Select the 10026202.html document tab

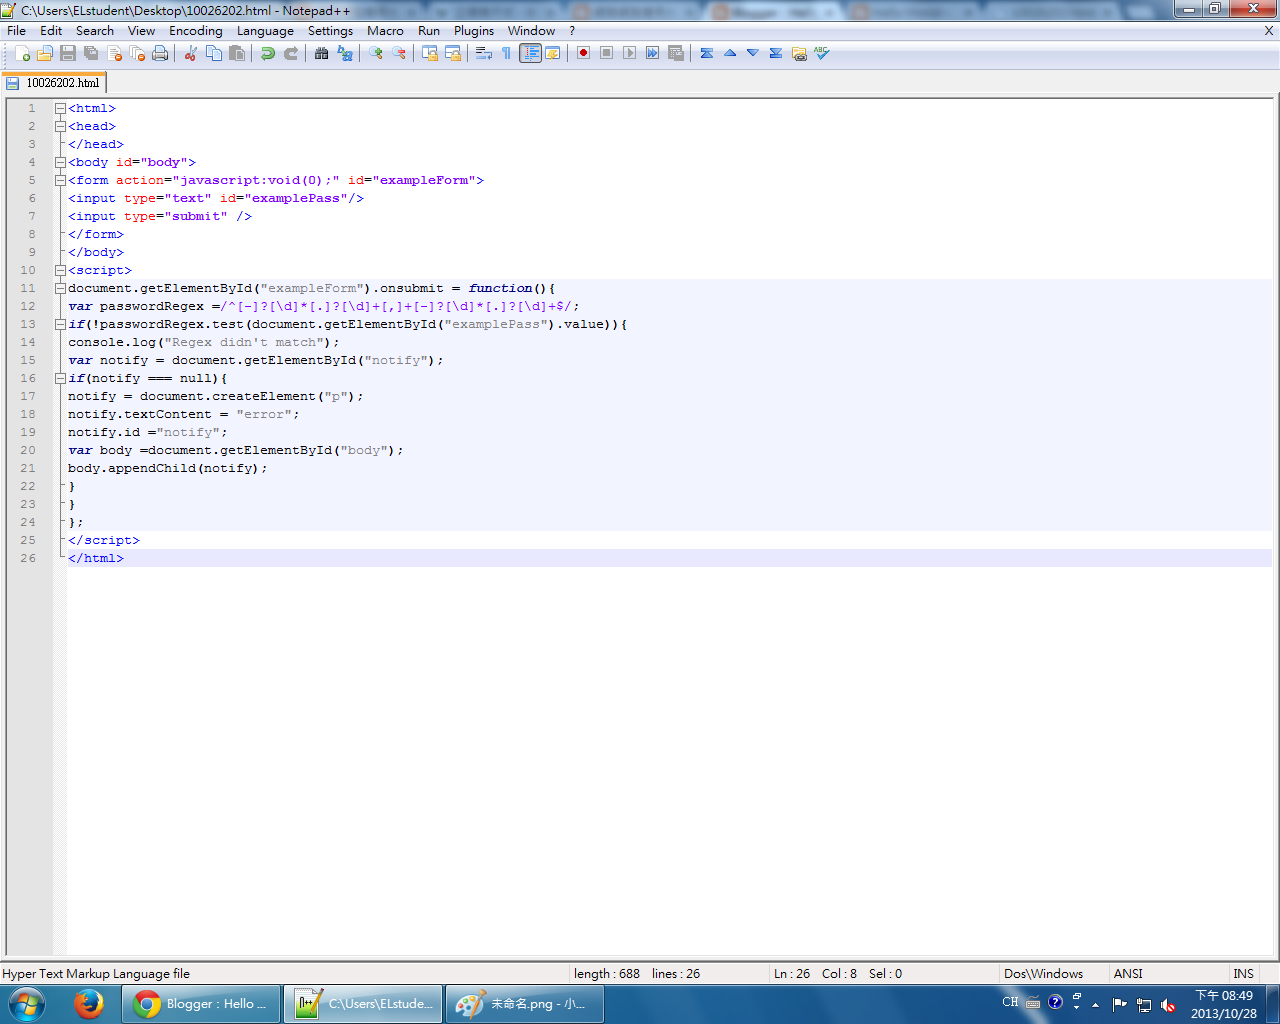coord(54,83)
